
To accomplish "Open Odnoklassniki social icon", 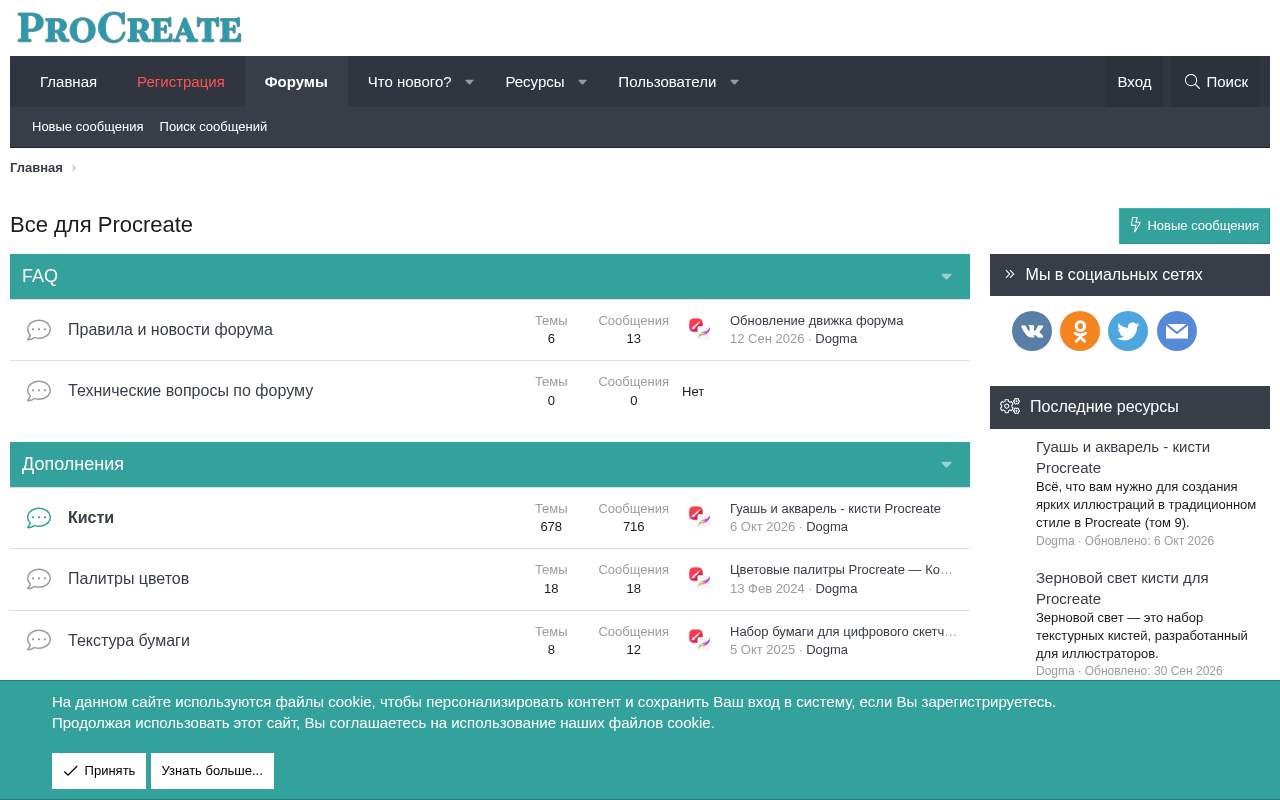I will click(1080, 331).
